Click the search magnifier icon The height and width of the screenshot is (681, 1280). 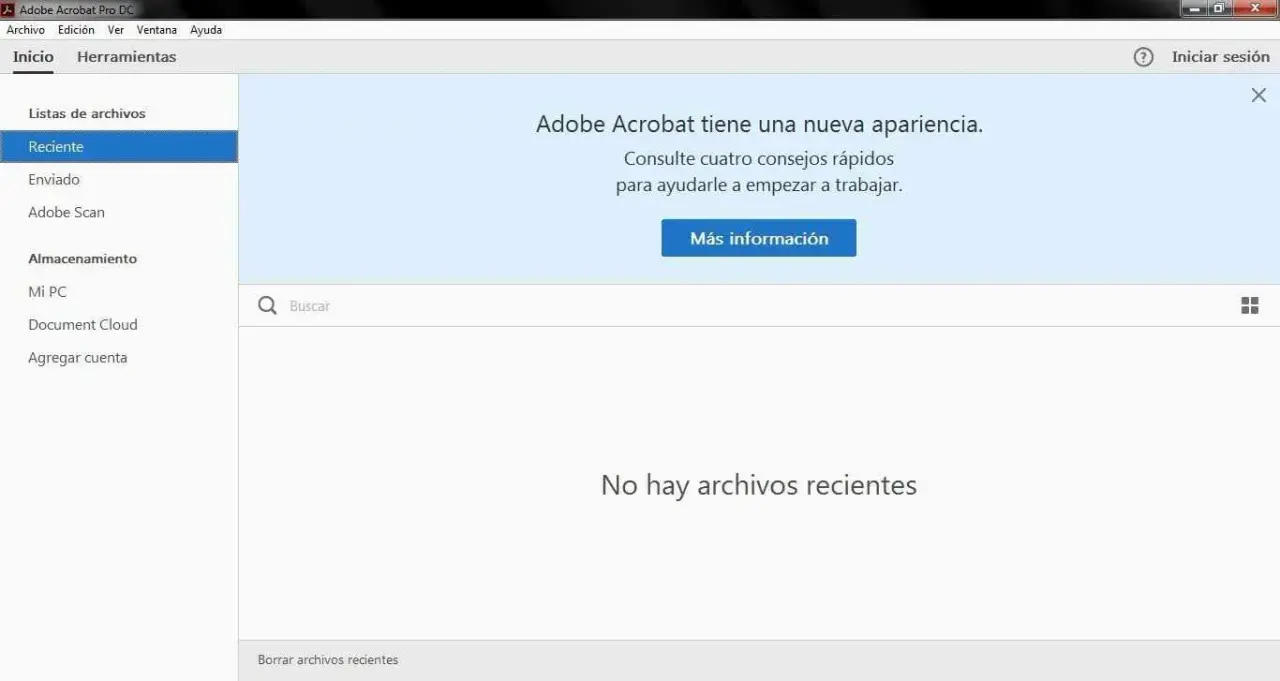267,306
